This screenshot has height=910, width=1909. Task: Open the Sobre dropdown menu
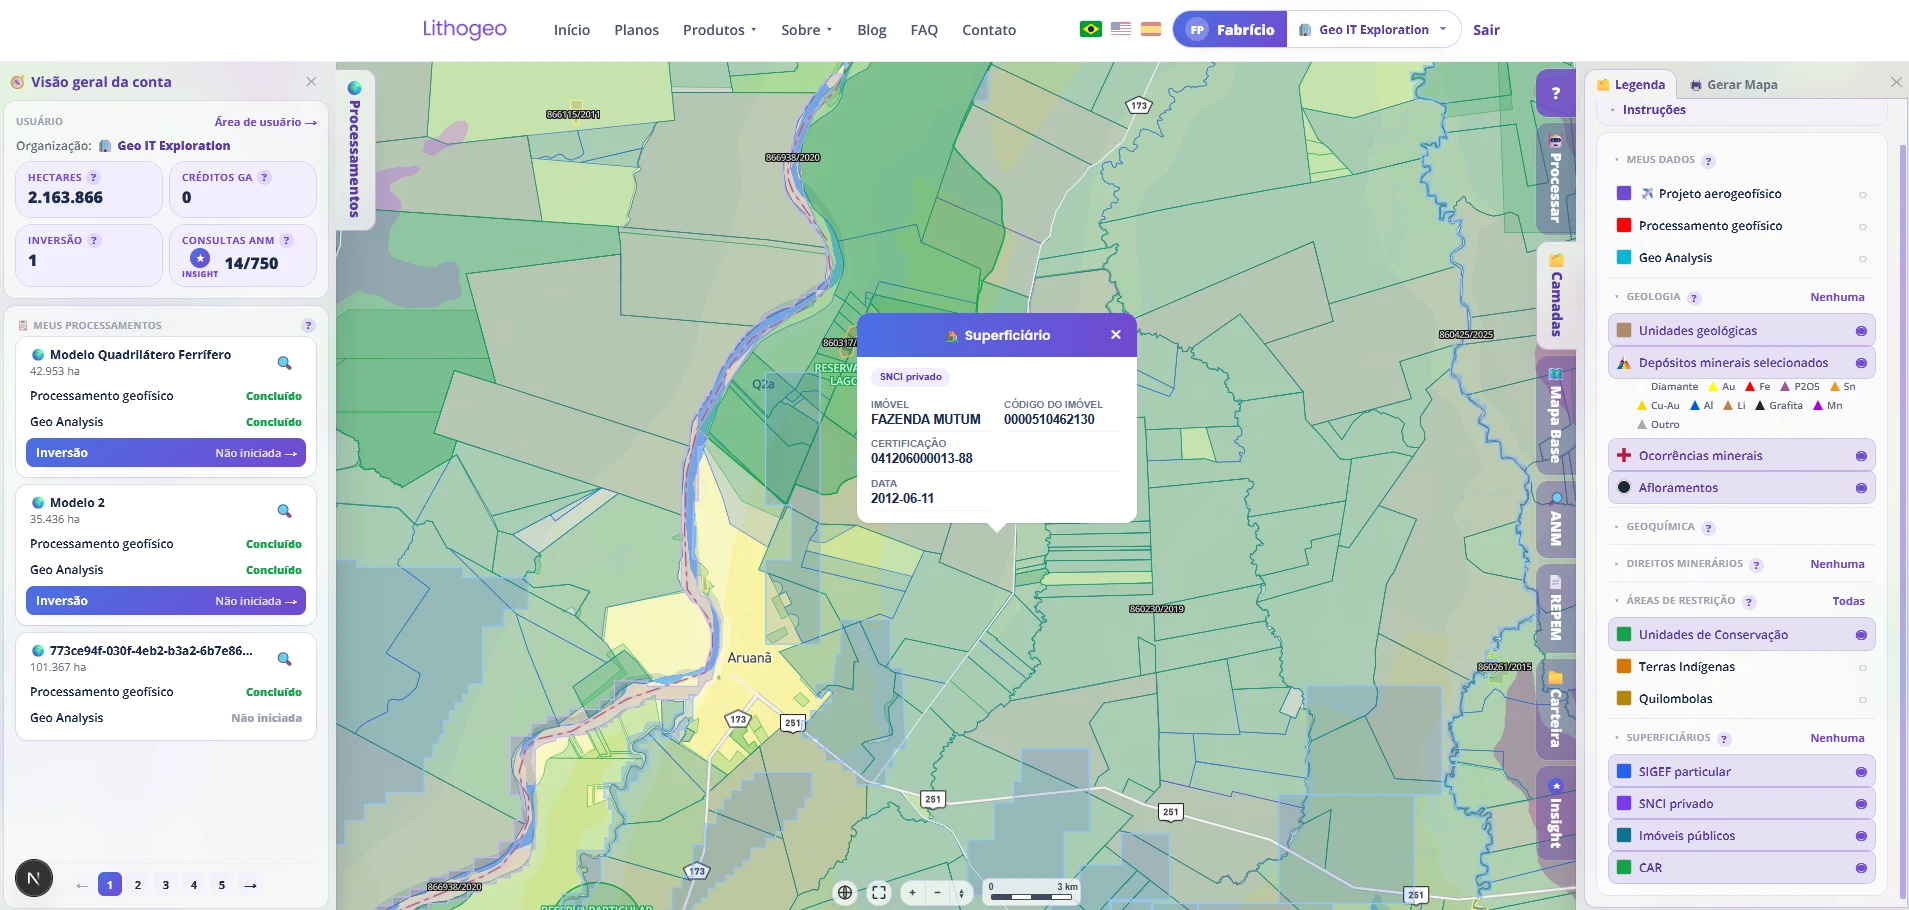point(806,30)
